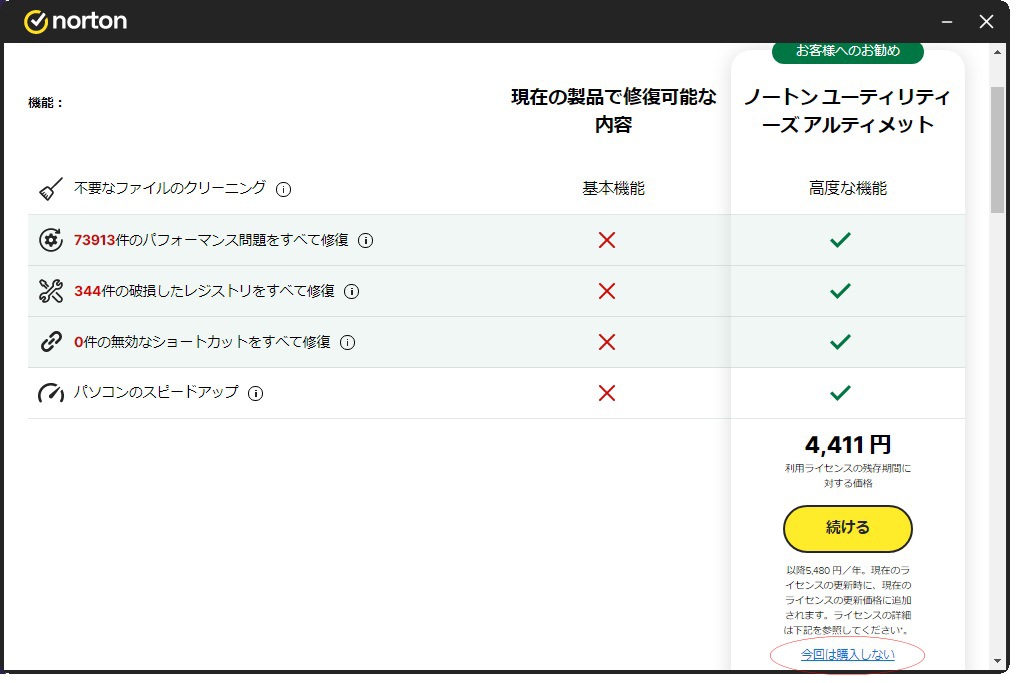This screenshot has width=1019, height=683.
Task: Click green checkmark in invalid shortcuts row
Action: [x=840, y=342]
